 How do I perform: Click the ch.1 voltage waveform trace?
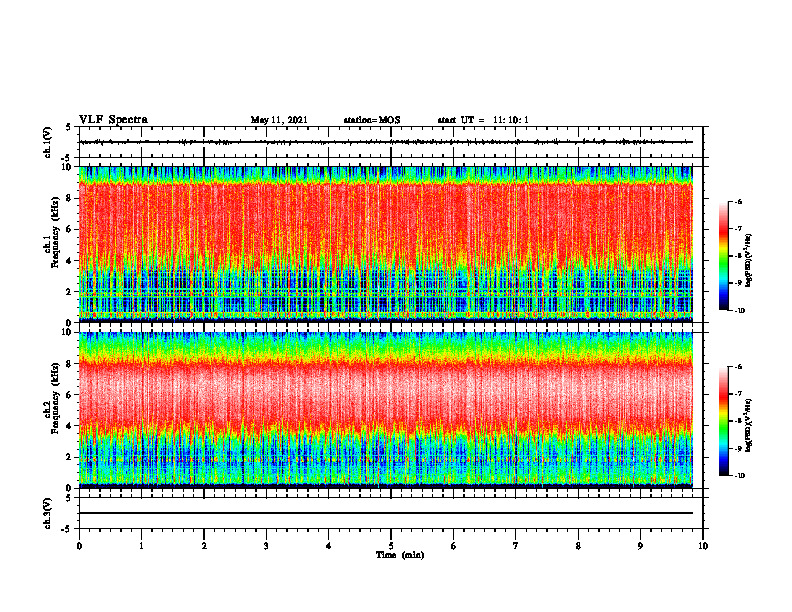(386, 142)
